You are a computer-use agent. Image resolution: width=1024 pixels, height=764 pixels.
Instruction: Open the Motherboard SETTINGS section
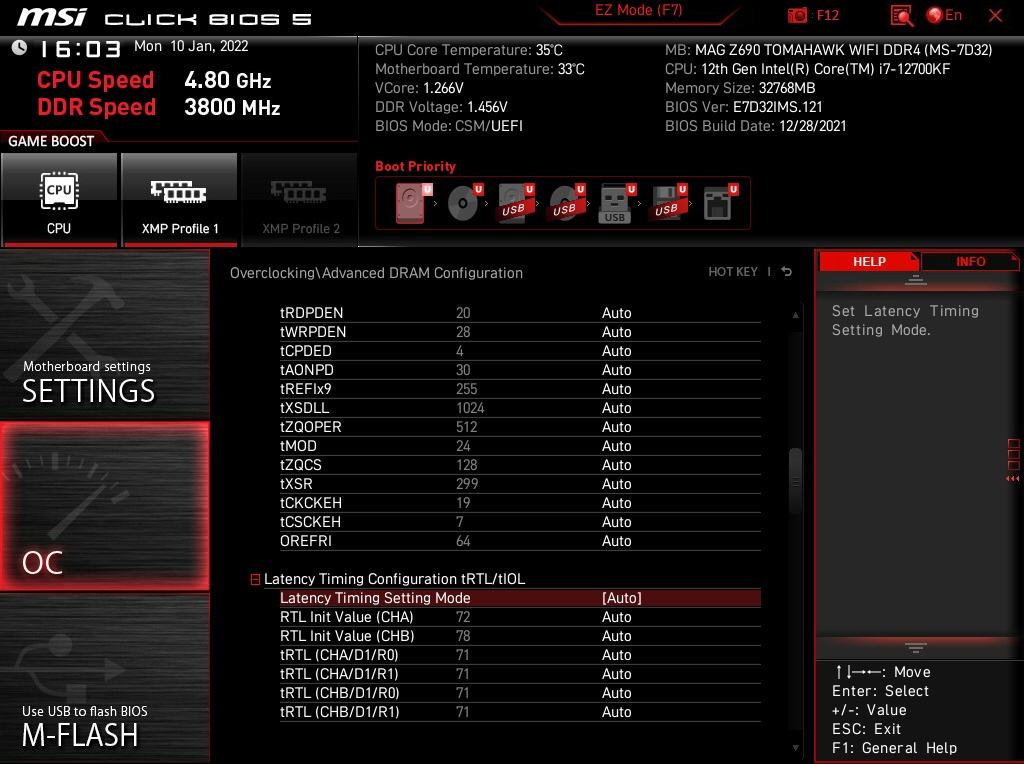pyautogui.click(x=104, y=334)
